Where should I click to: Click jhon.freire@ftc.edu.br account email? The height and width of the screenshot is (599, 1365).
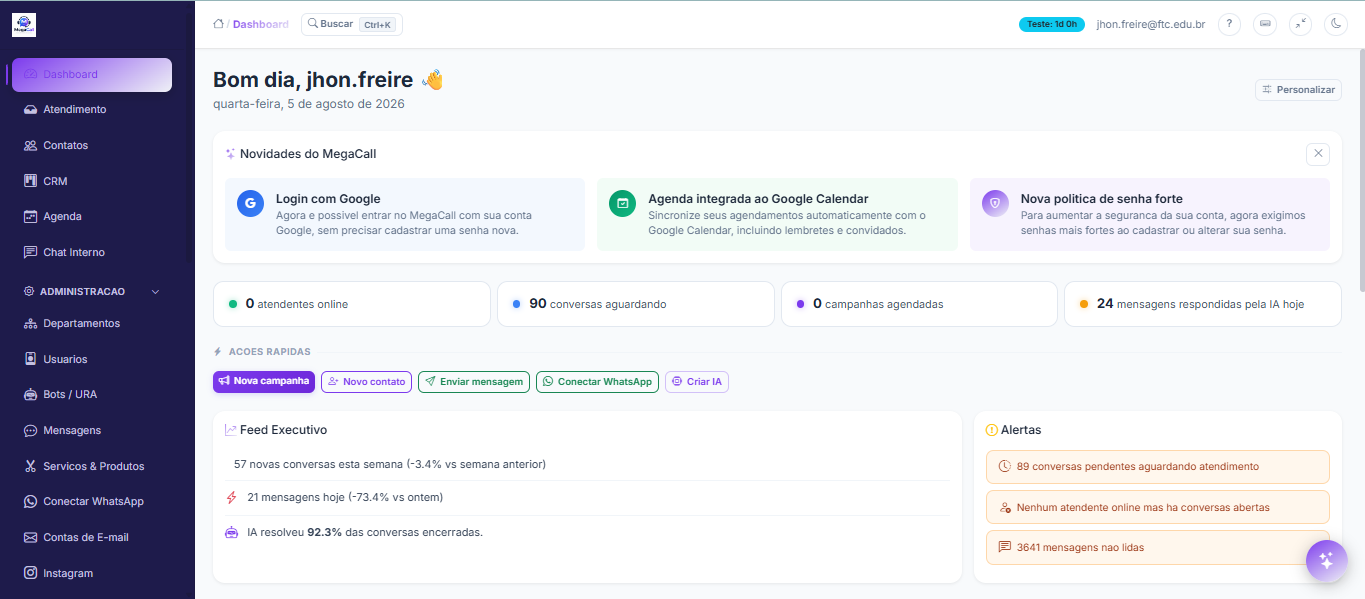coord(1150,24)
